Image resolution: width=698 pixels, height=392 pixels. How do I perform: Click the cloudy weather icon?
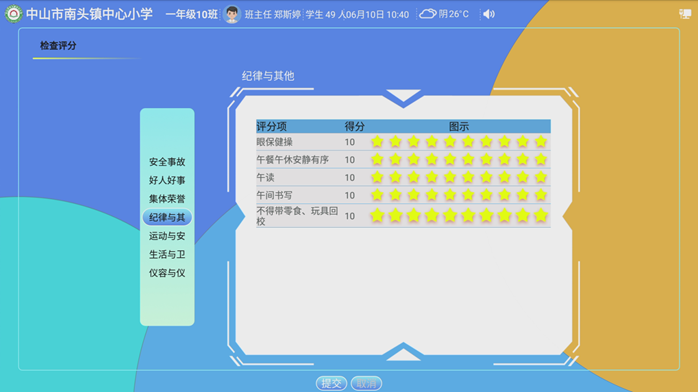point(428,14)
